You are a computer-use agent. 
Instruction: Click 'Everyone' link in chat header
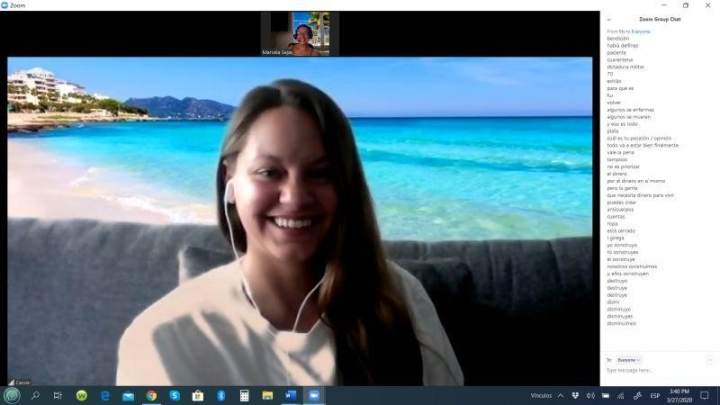click(640, 31)
